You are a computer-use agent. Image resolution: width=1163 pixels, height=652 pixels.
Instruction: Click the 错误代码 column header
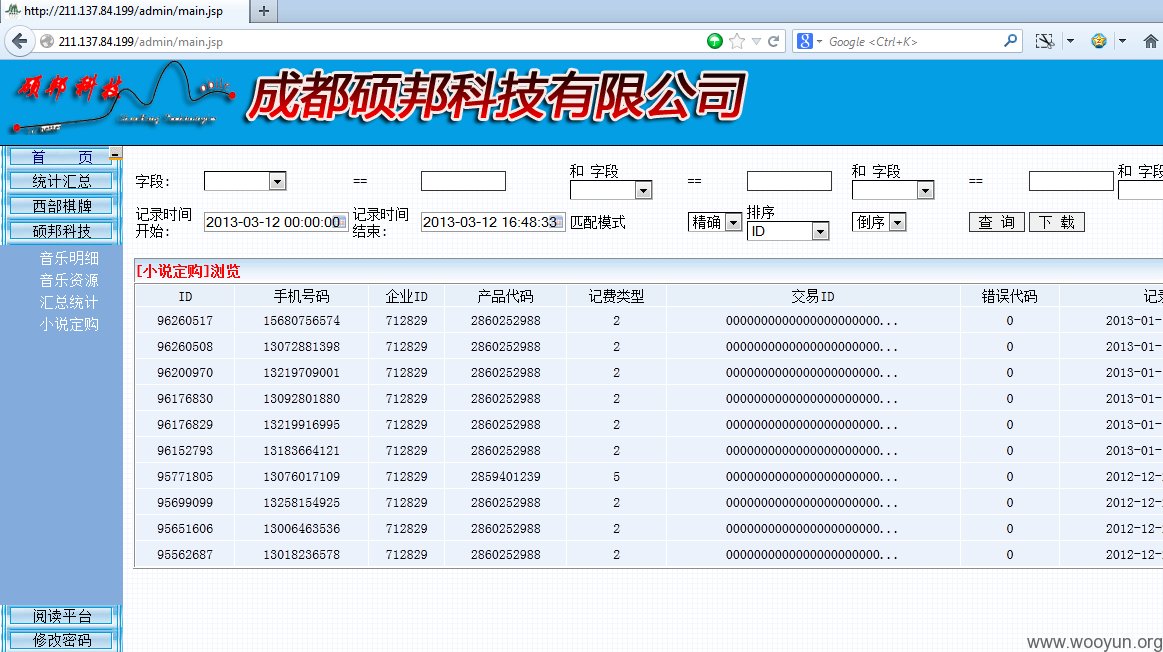click(x=1009, y=297)
